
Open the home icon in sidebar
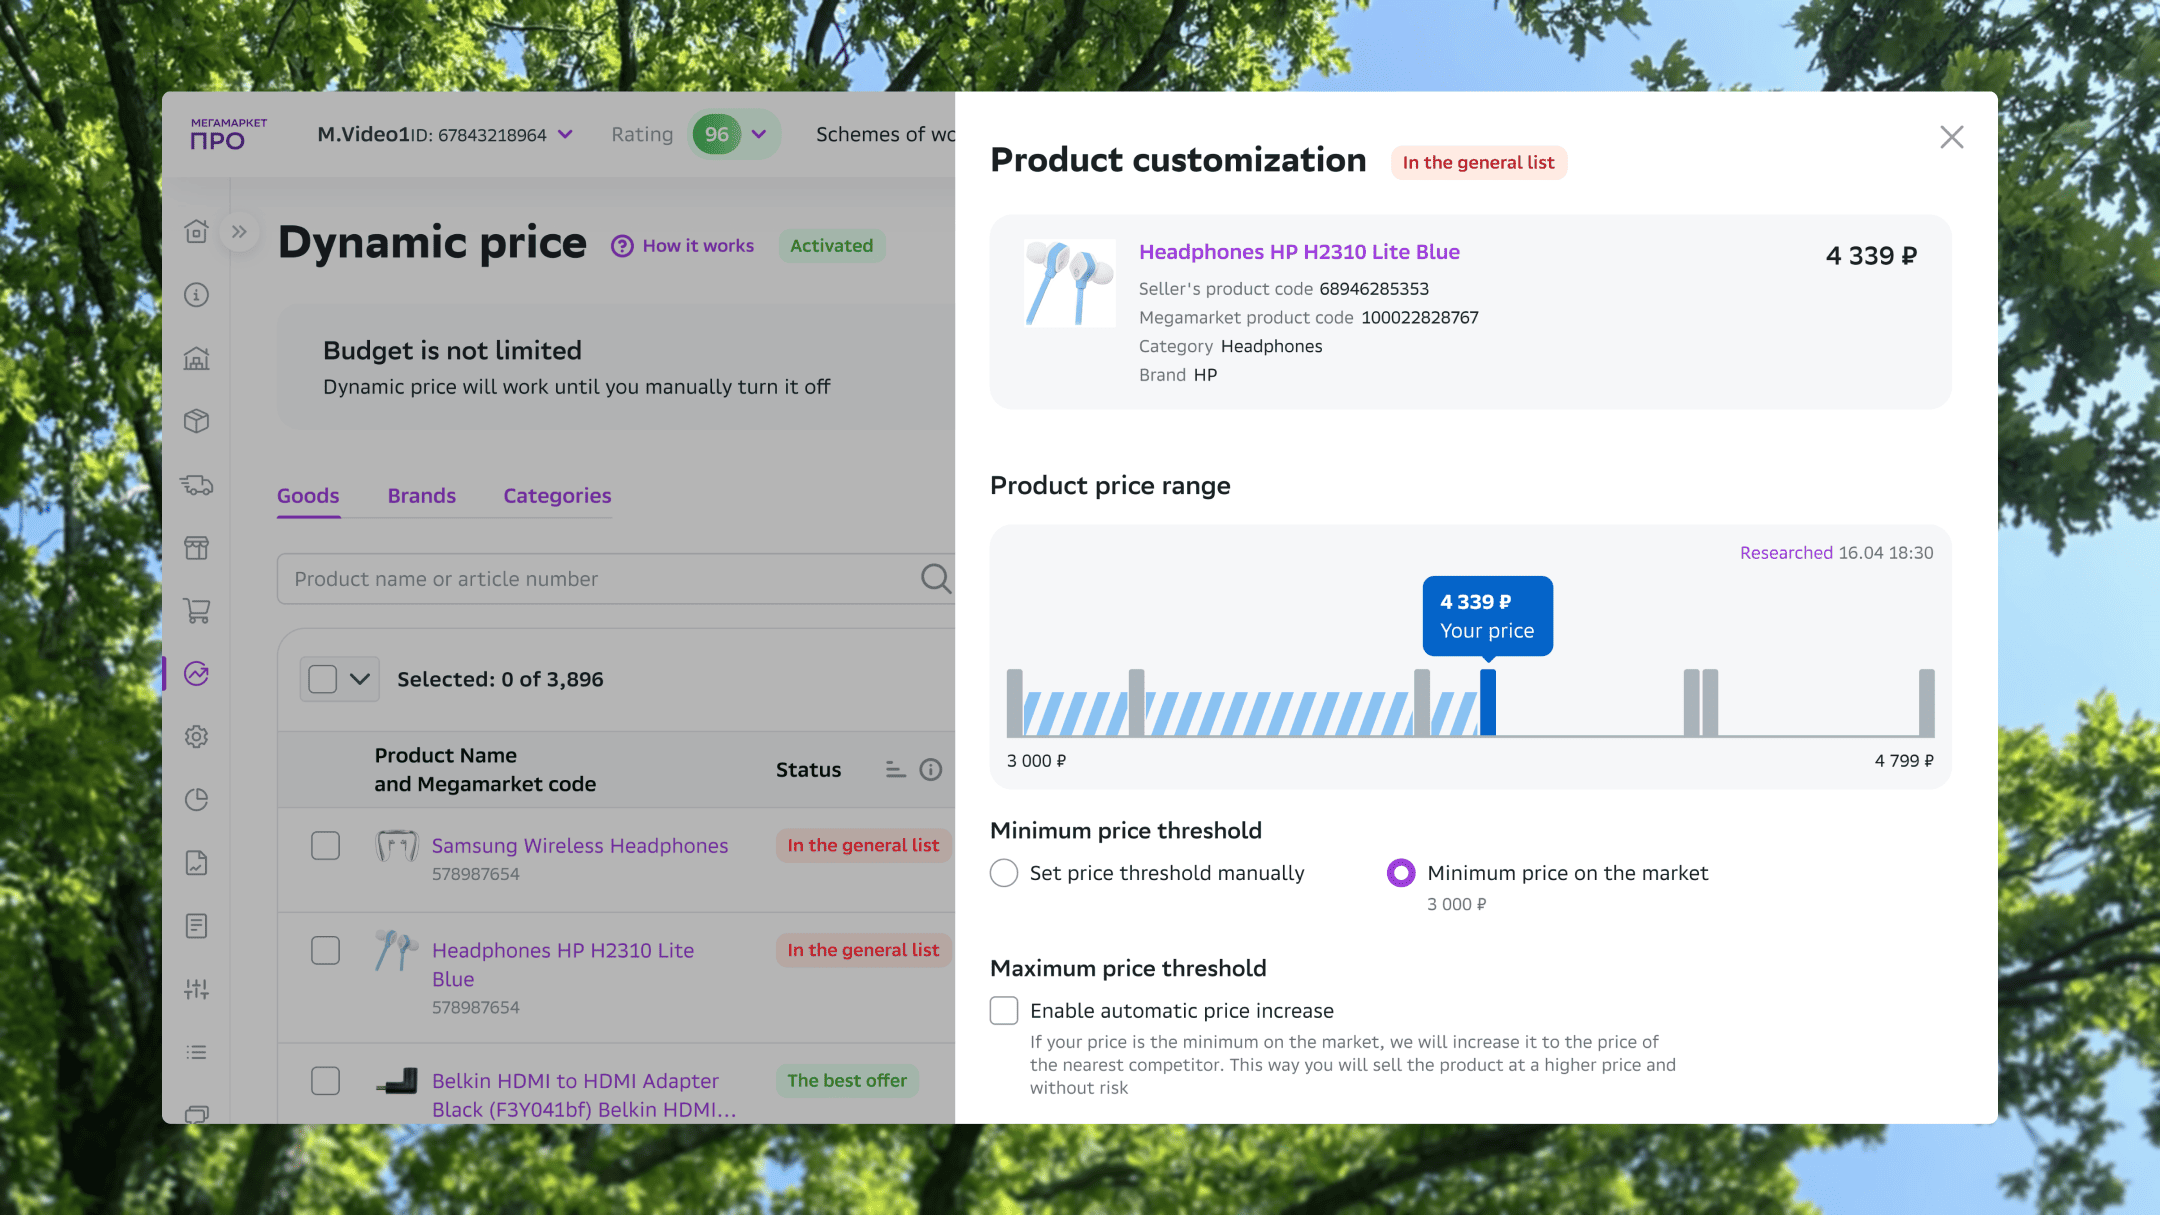tap(196, 232)
